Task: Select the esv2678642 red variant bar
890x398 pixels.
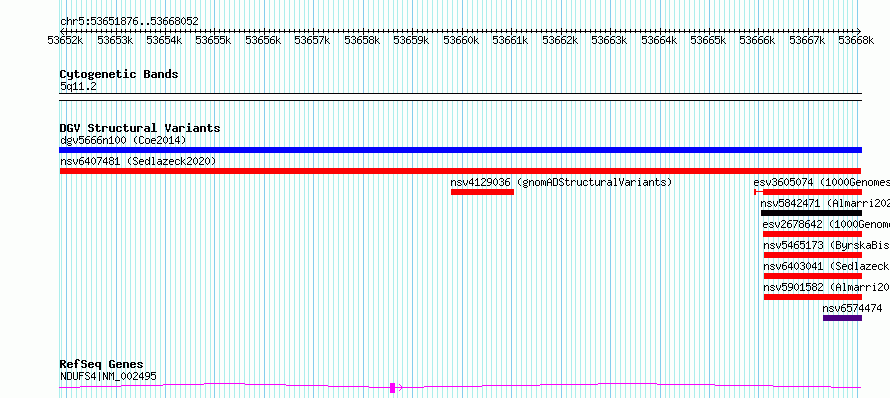Action: 812,234
